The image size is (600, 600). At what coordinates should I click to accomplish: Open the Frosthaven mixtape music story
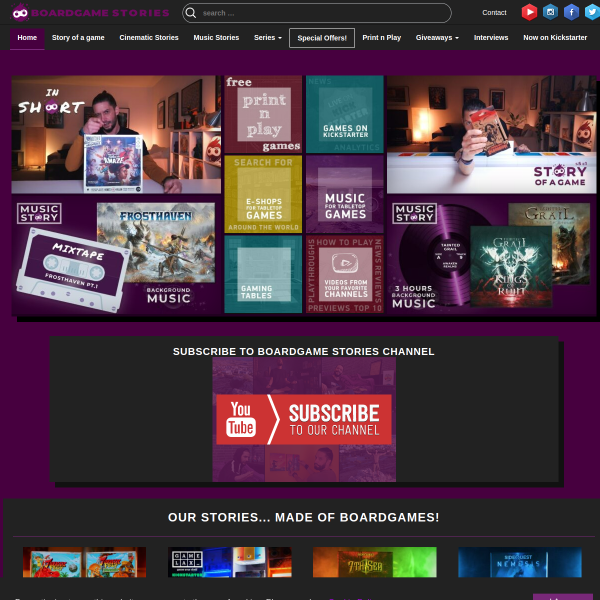tap(116, 256)
